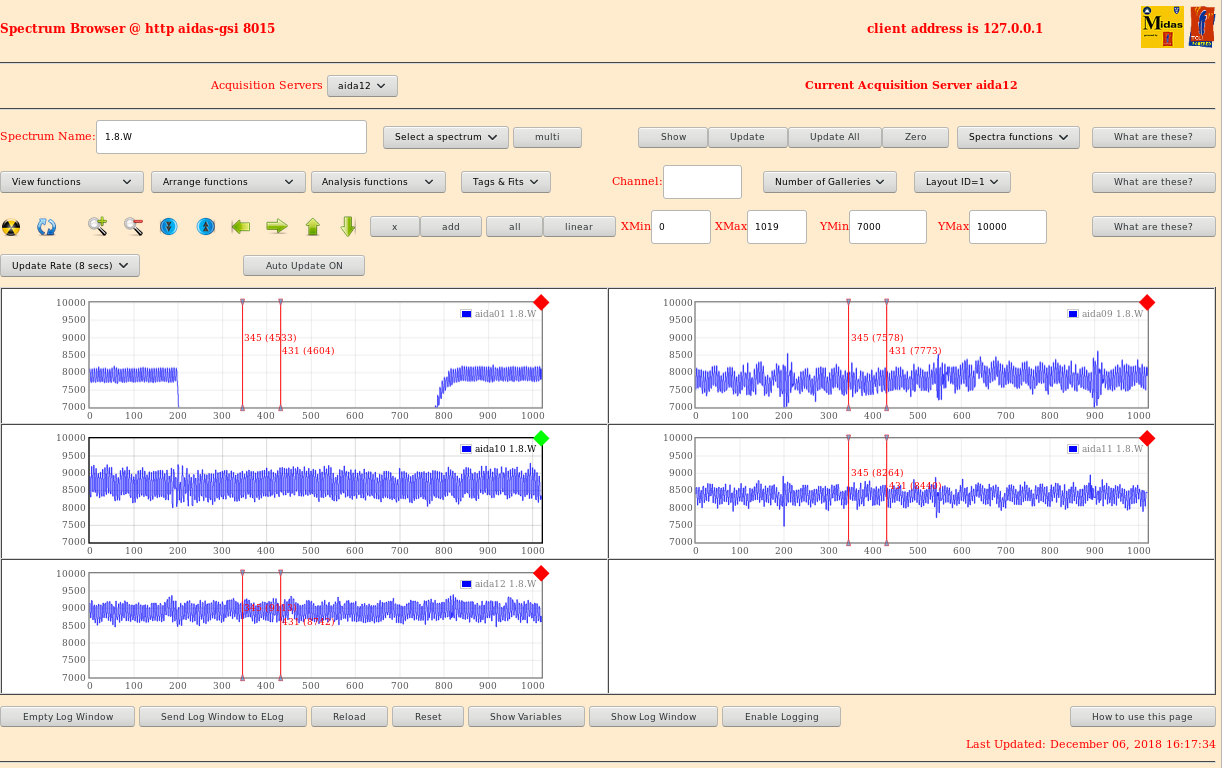This screenshot has height=768, width=1222.
Task: Toggle the linear scale button
Action: click(579, 227)
